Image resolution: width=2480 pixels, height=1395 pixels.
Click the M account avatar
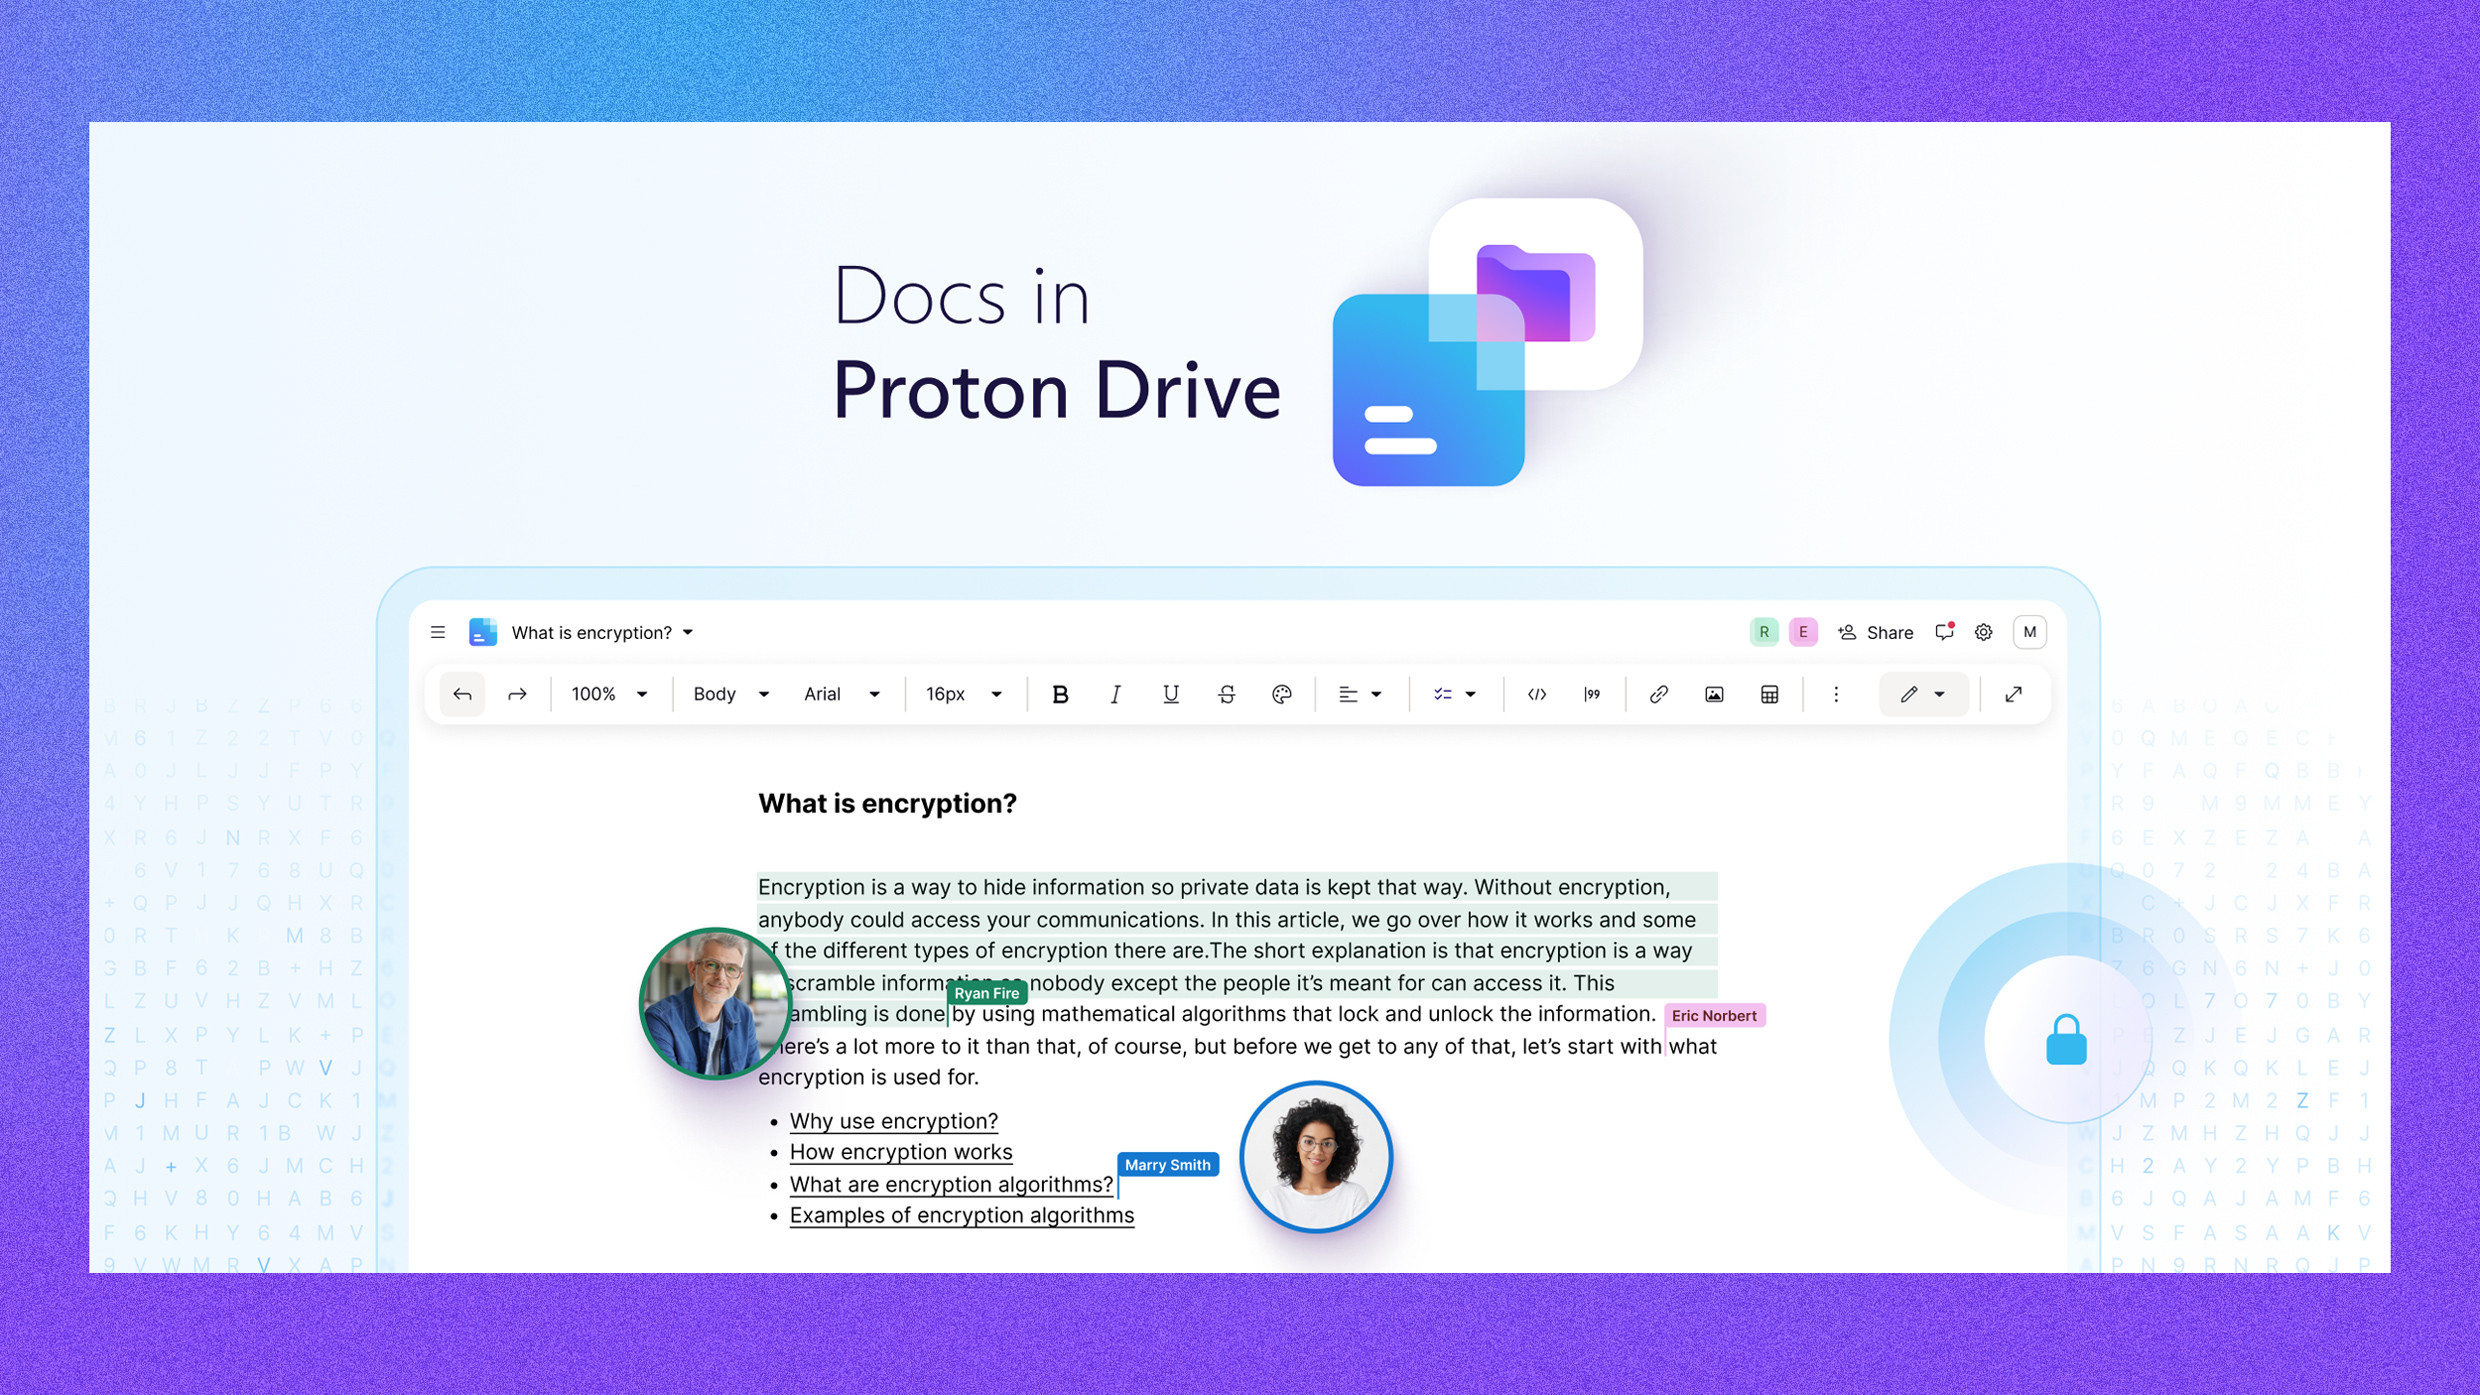2030,632
